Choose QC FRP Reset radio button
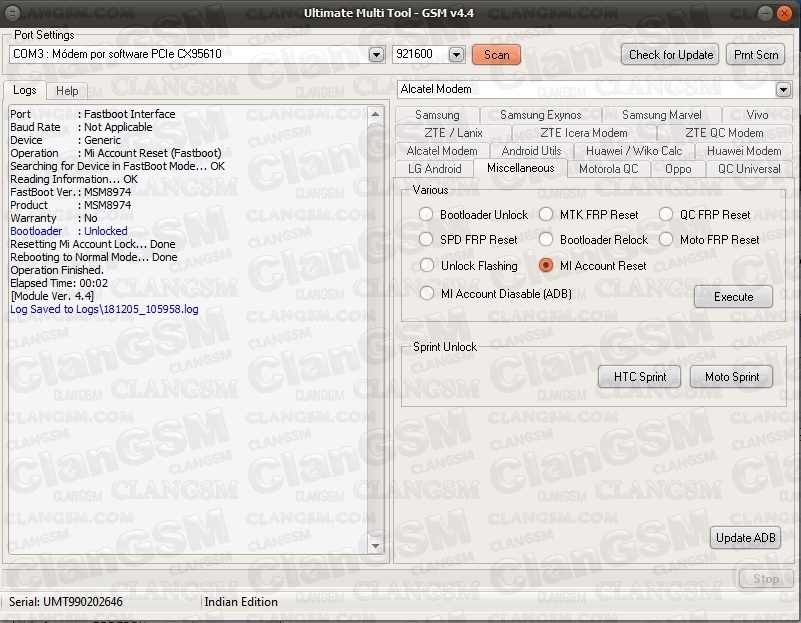 (666, 214)
